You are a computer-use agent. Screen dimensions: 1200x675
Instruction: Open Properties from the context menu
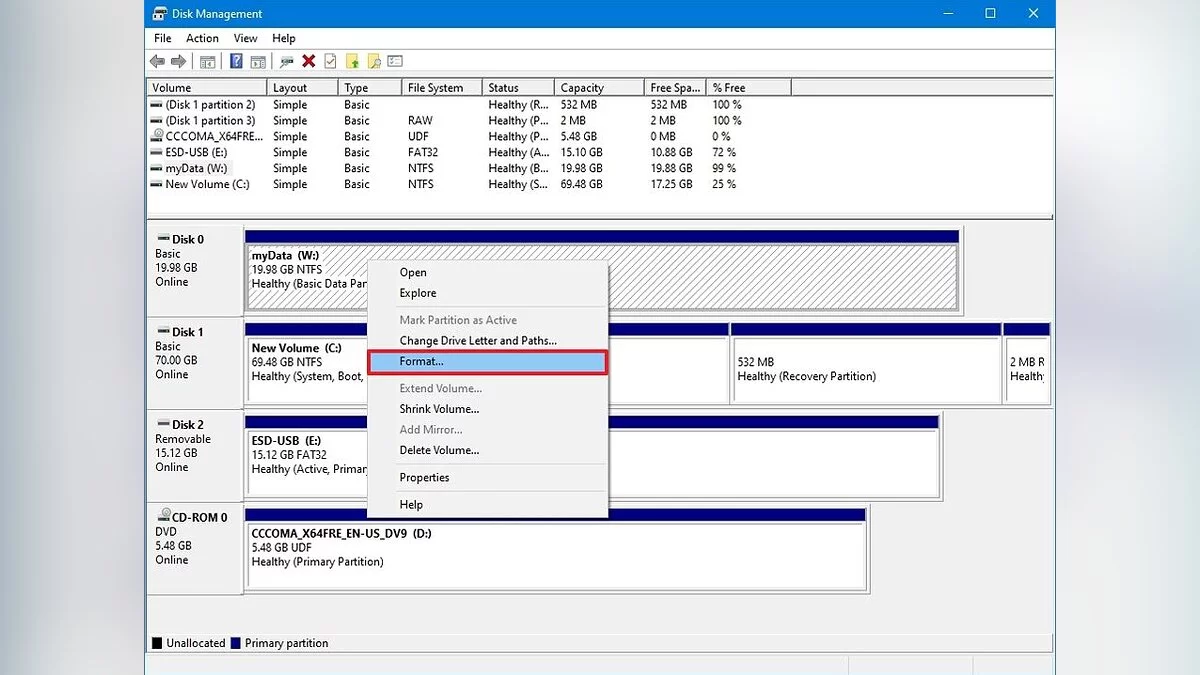coord(424,477)
